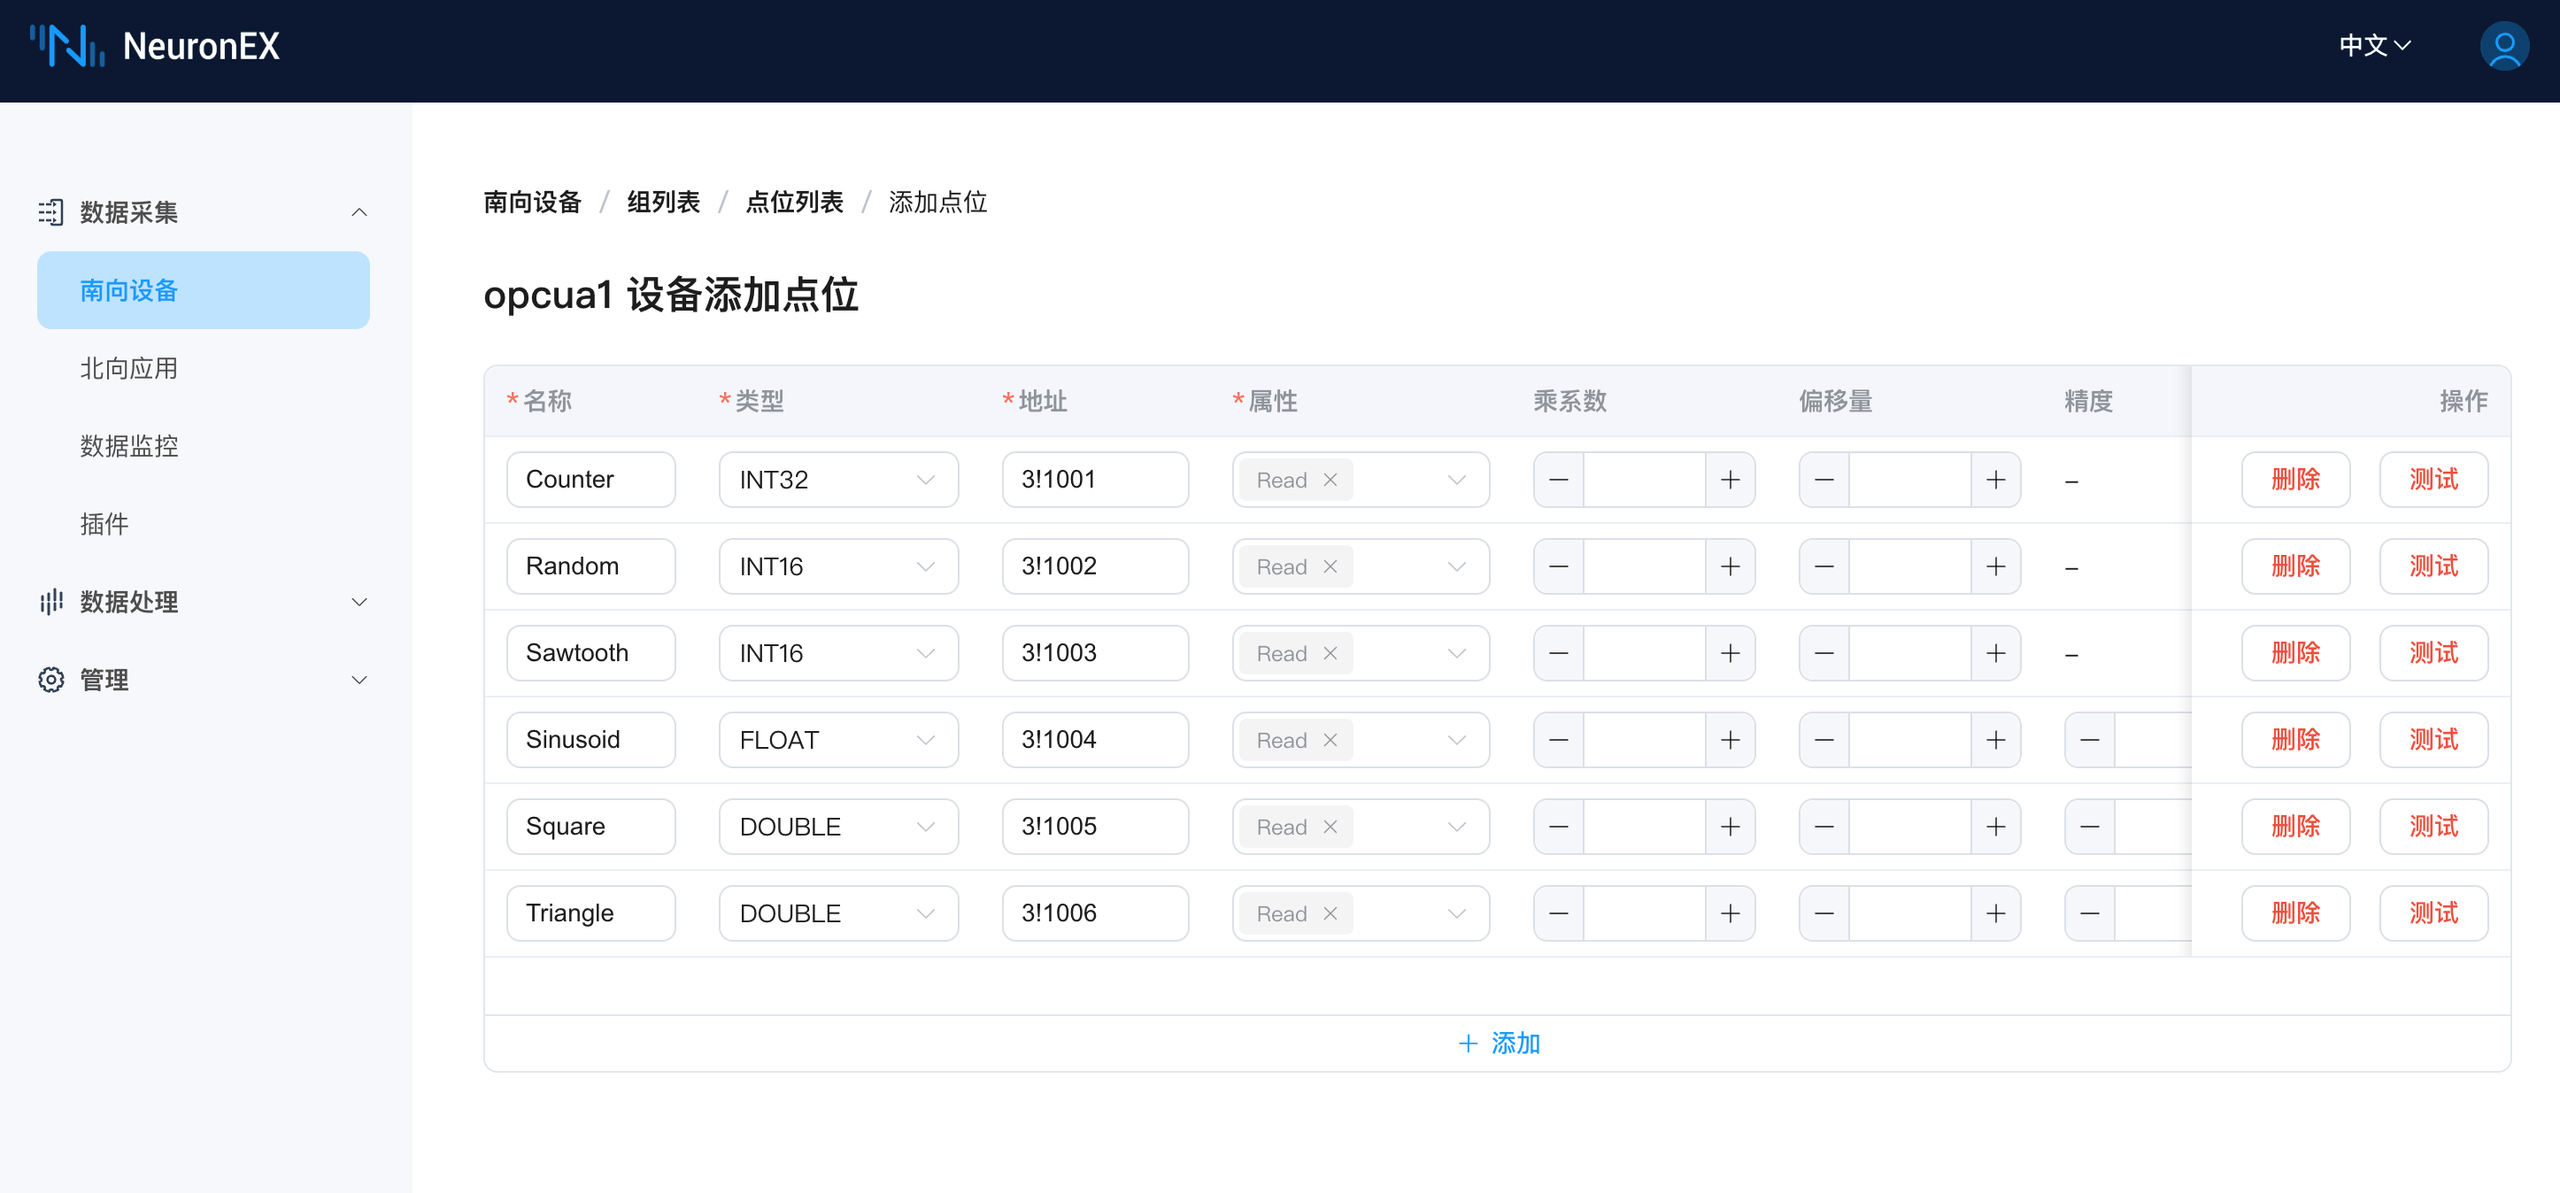The height and width of the screenshot is (1193, 2560).
Task: Click the 3!1003 address input of Sawtooth
Action: point(1095,652)
